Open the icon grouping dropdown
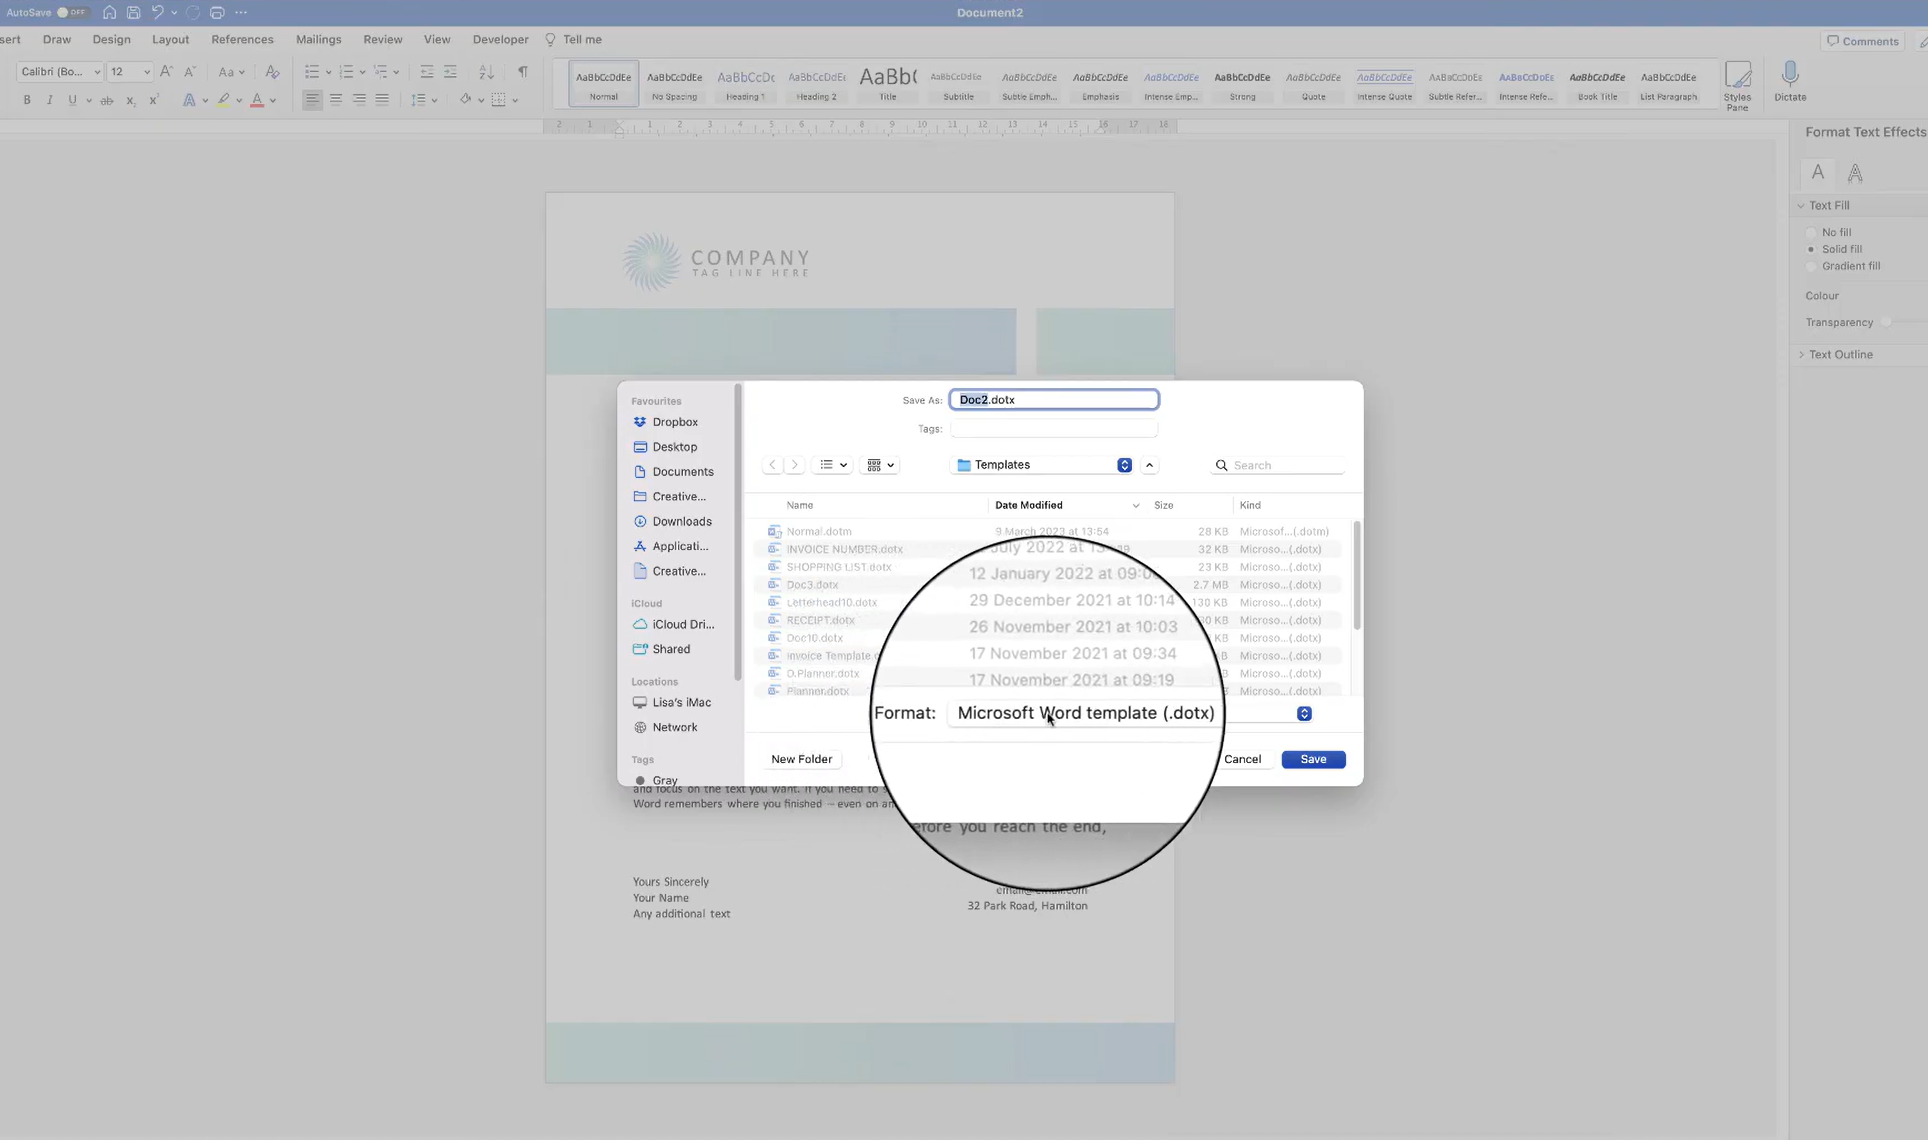The height and width of the screenshot is (1140, 1928). (880, 465)
